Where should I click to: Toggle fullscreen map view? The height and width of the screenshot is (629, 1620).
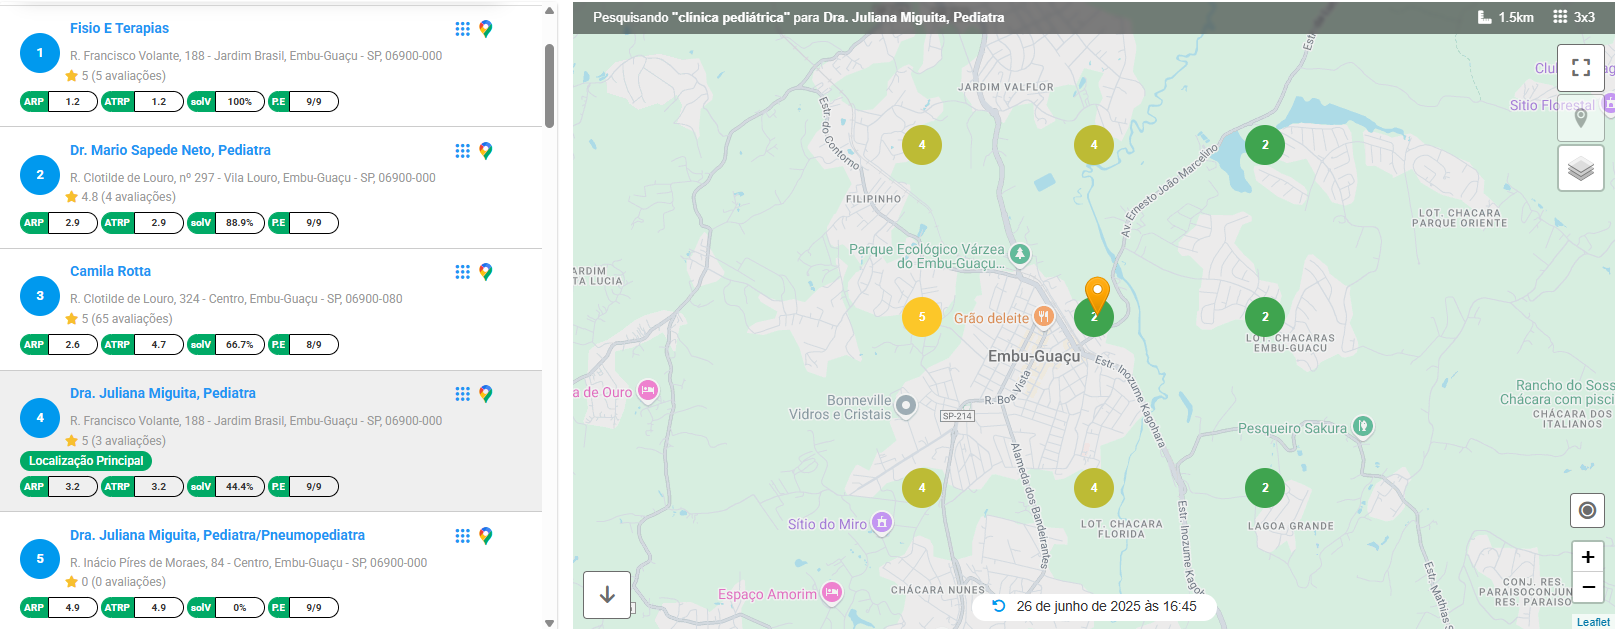[1580, 68]
